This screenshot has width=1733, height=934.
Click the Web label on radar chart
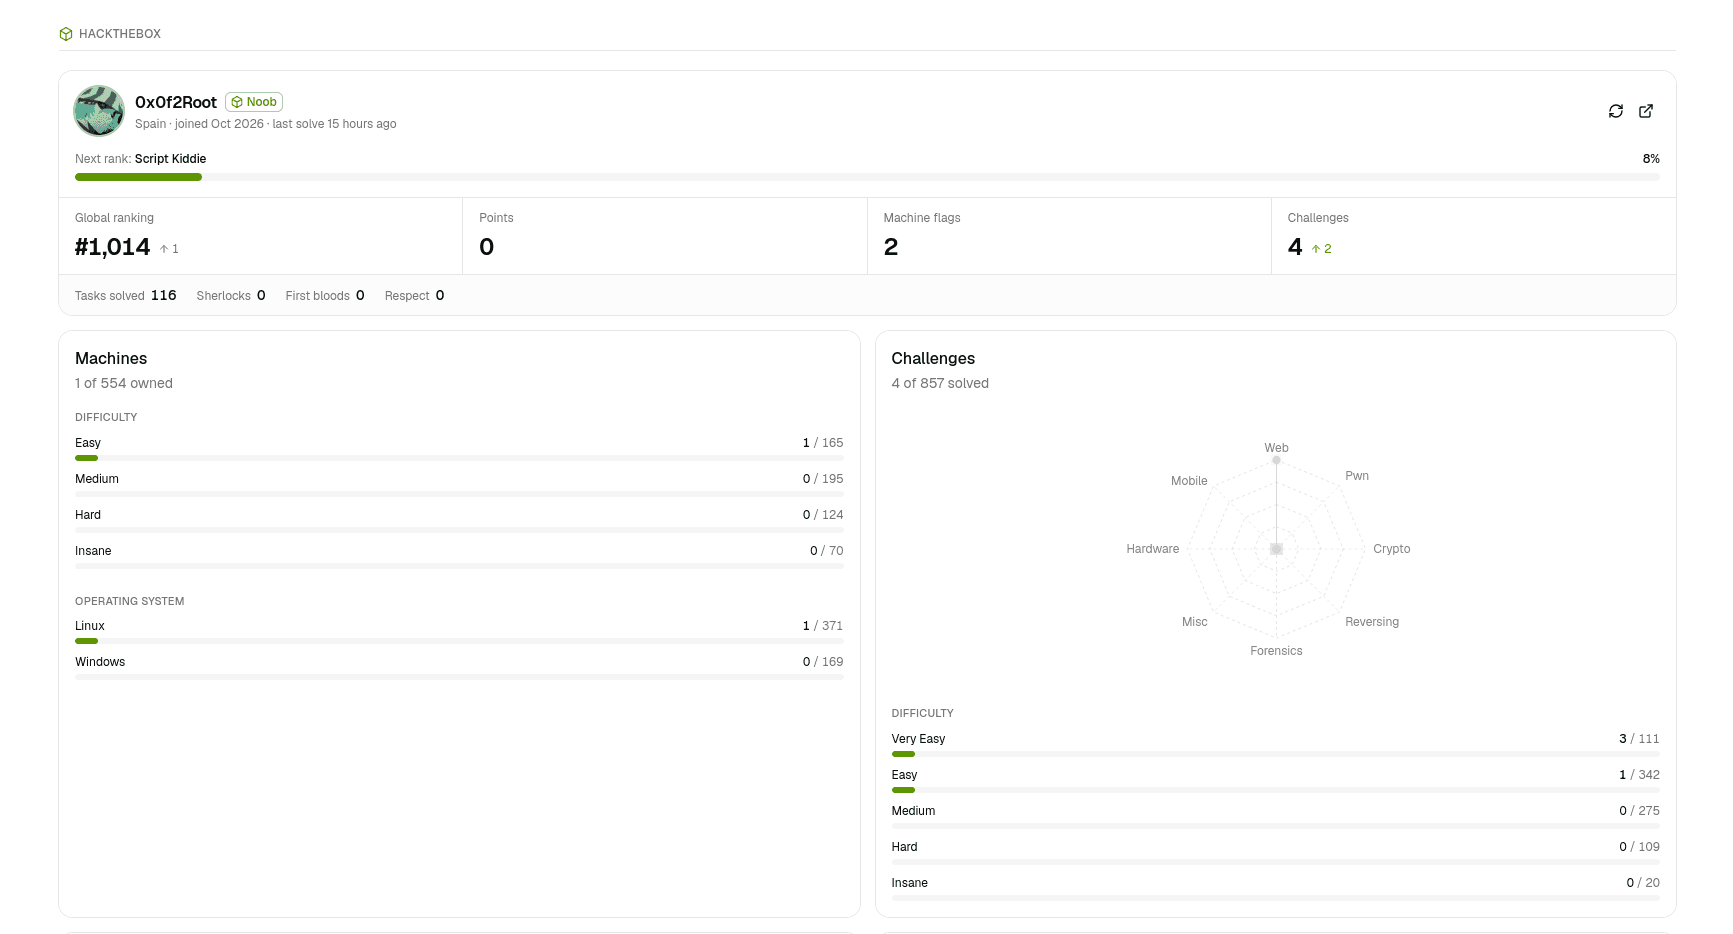coord(1276,448)
